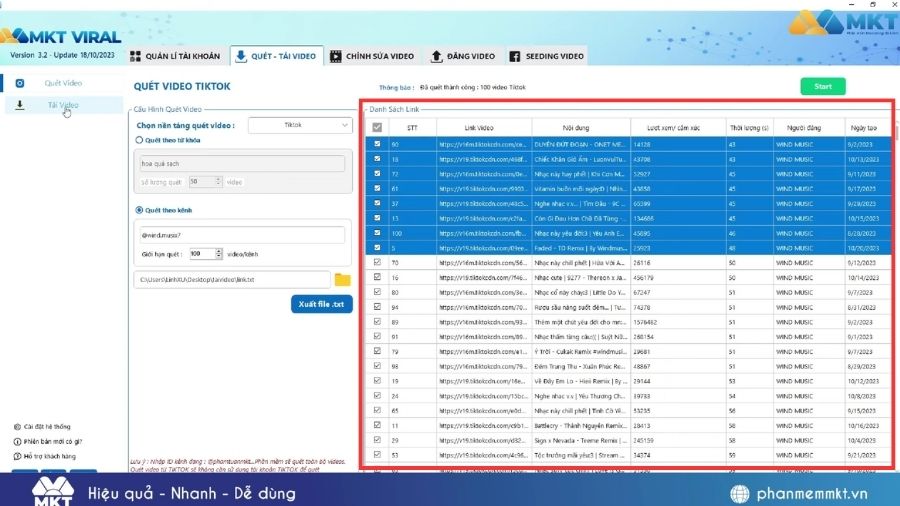
Task: Click the Giới hạn quét number stepper arrows
Action: (220, 254)
